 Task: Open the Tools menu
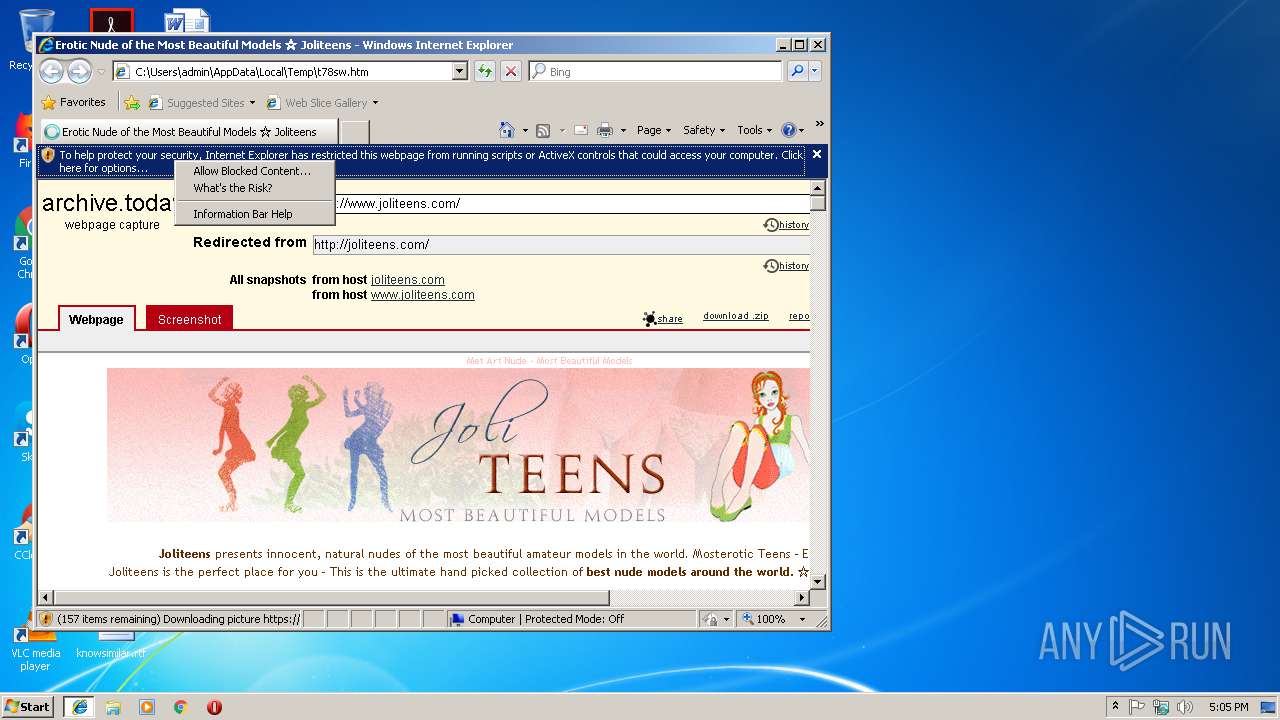coord(754,130)
